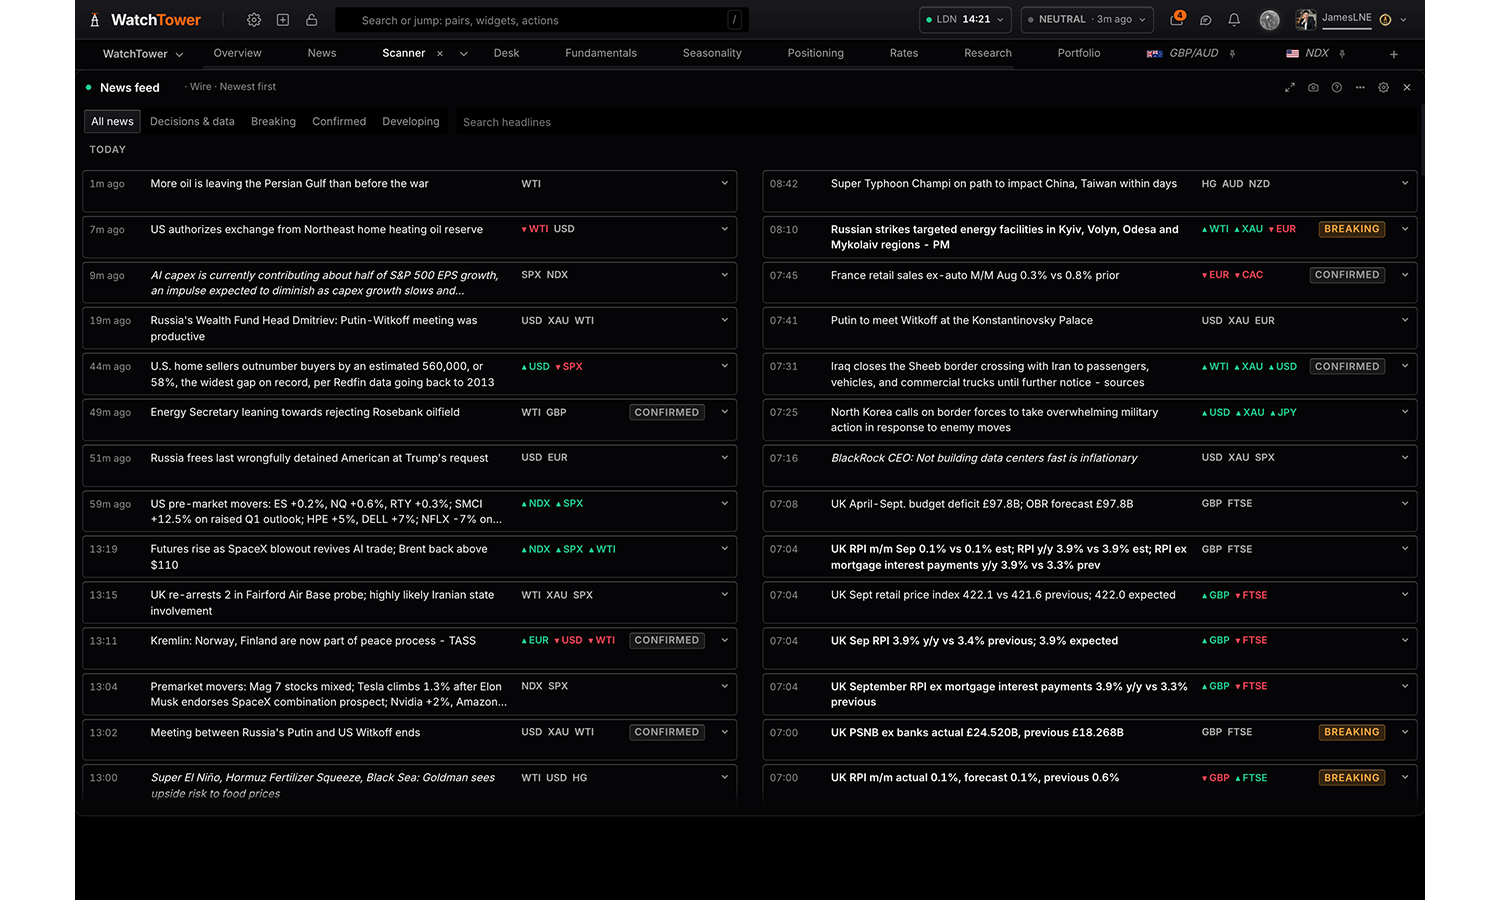Open the LDN 14:21 clock dropdown
The width and height of the screenshot is (1500, 900).
point(965,20)
